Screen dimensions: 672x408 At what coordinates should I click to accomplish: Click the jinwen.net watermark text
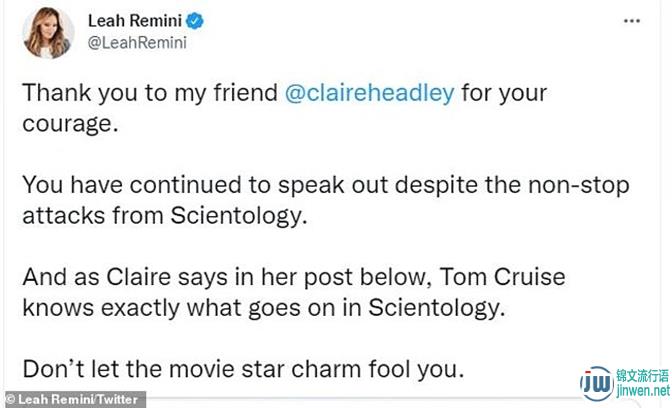tap(643, 391)
